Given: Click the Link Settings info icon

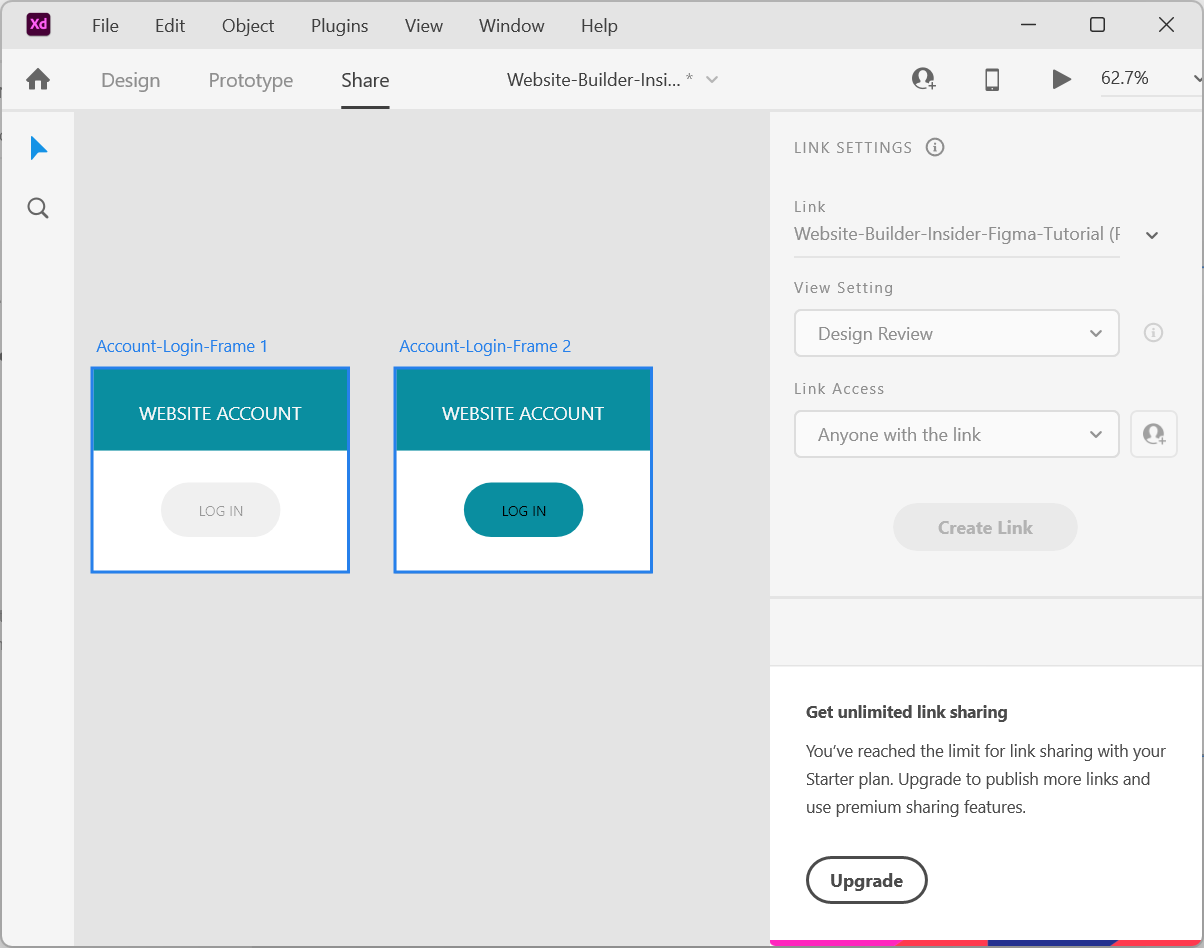Looking at the screenshot, I should [x=935, y=147].
